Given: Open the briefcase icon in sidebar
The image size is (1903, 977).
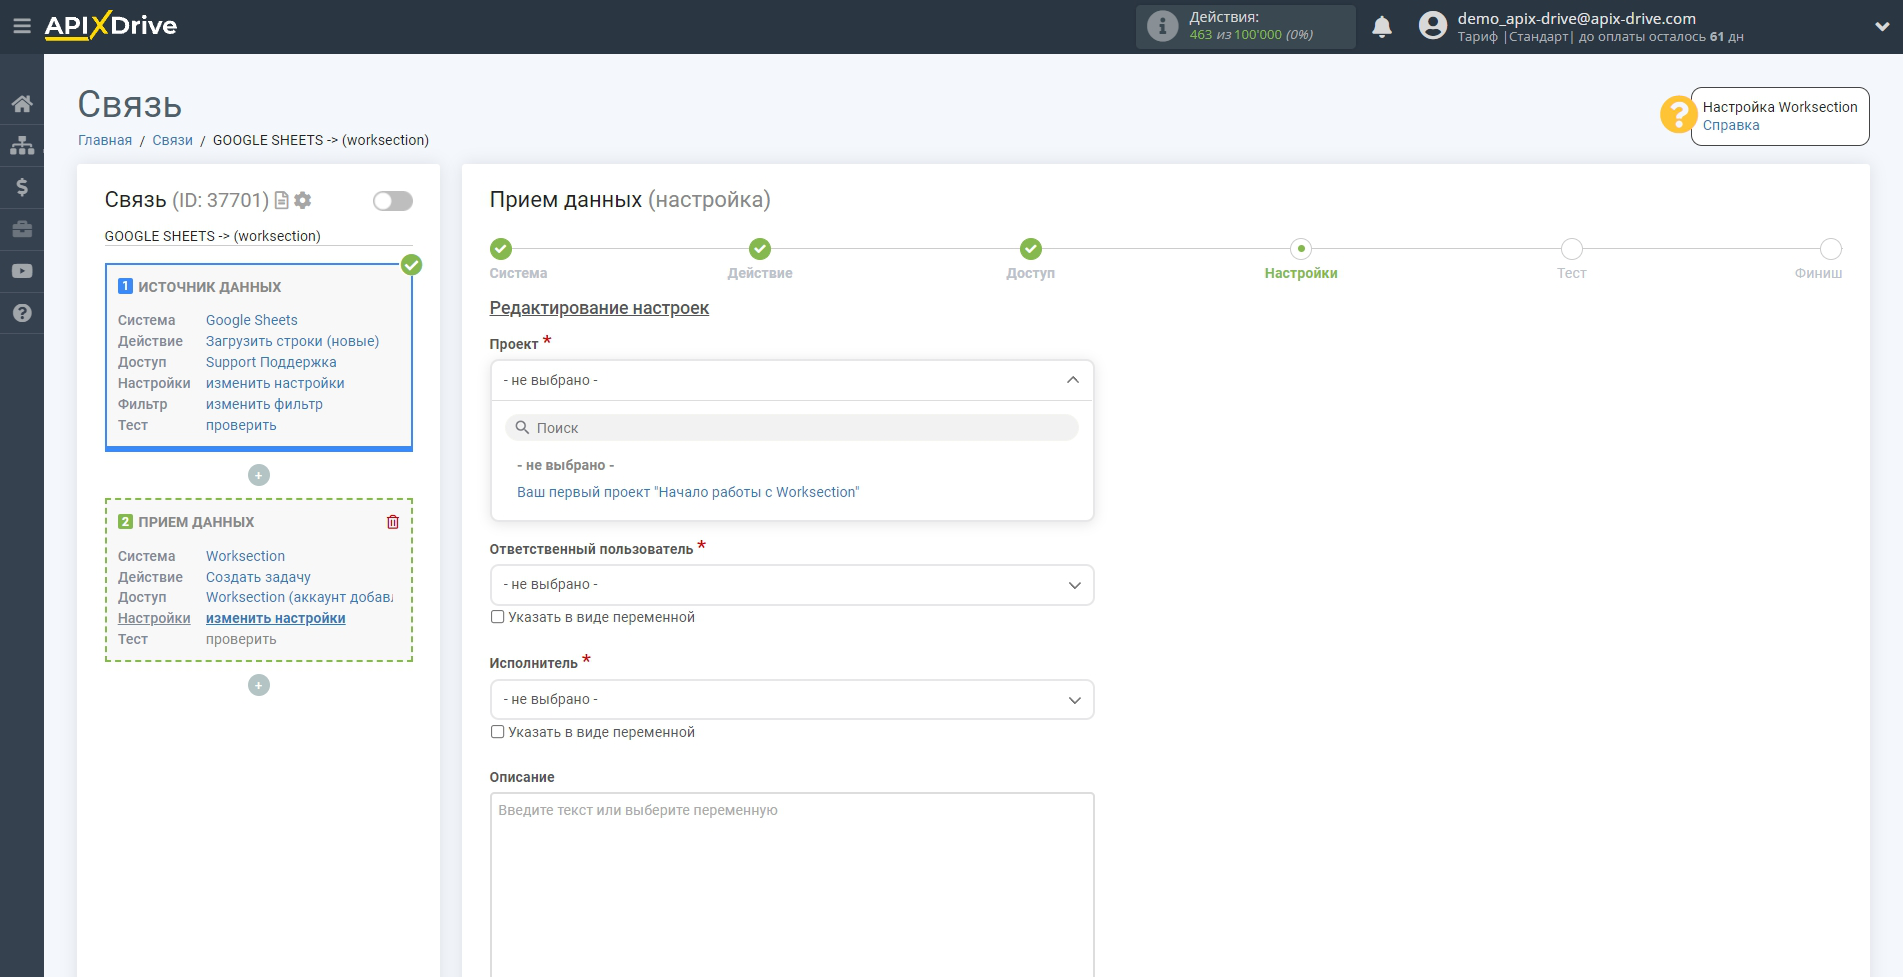Looking at the screenshot, I should 22,229.
